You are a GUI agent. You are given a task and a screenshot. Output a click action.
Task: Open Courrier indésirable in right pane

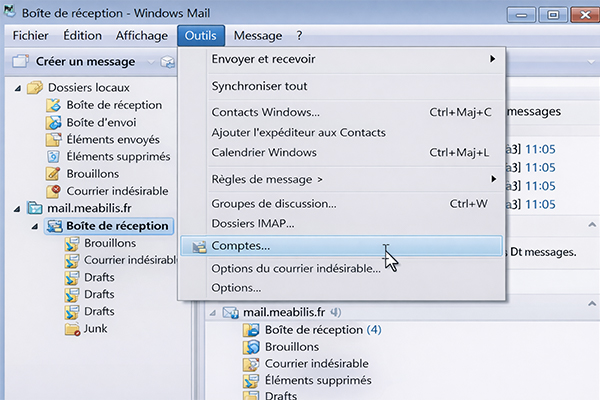(x=316, y=364)
